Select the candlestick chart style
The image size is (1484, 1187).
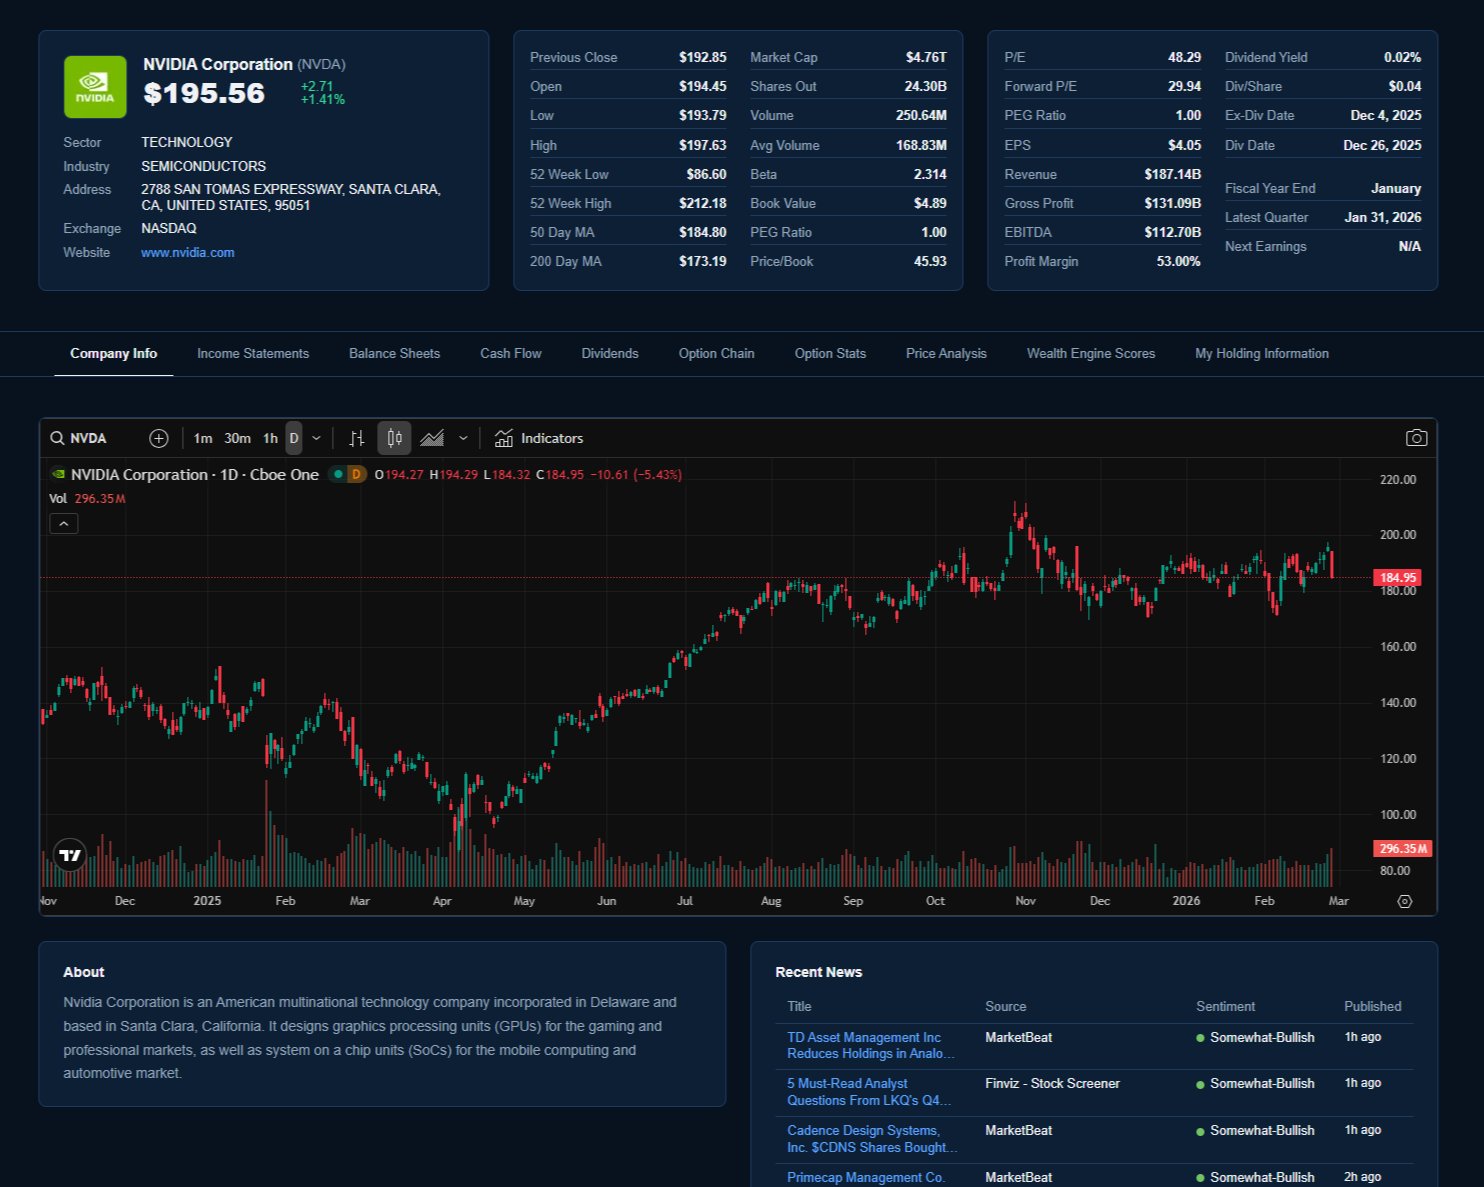click(x=393, y=438)
